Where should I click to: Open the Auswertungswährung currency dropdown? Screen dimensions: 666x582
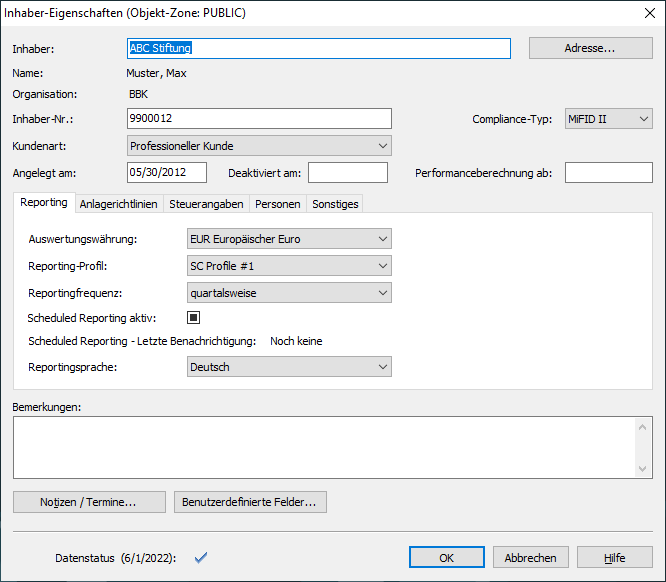289,239
